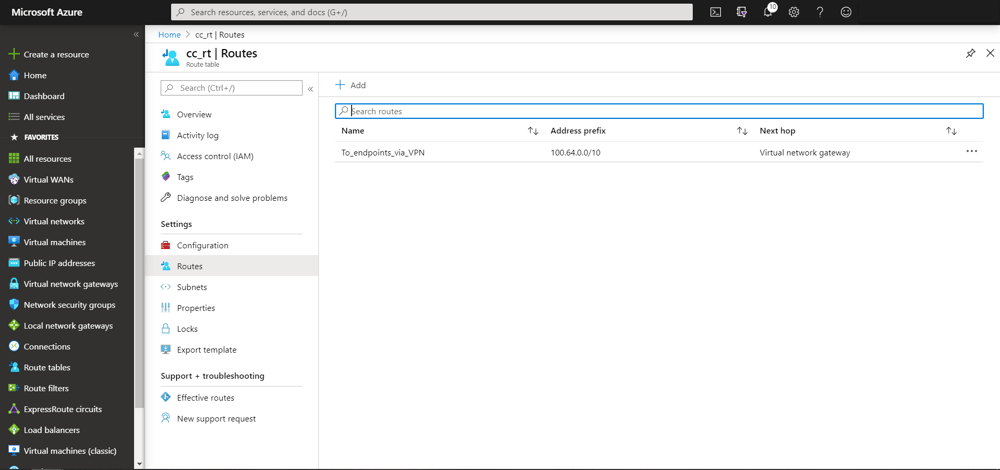
Task: Click Resource groups icon
Action: coord(13,200)
